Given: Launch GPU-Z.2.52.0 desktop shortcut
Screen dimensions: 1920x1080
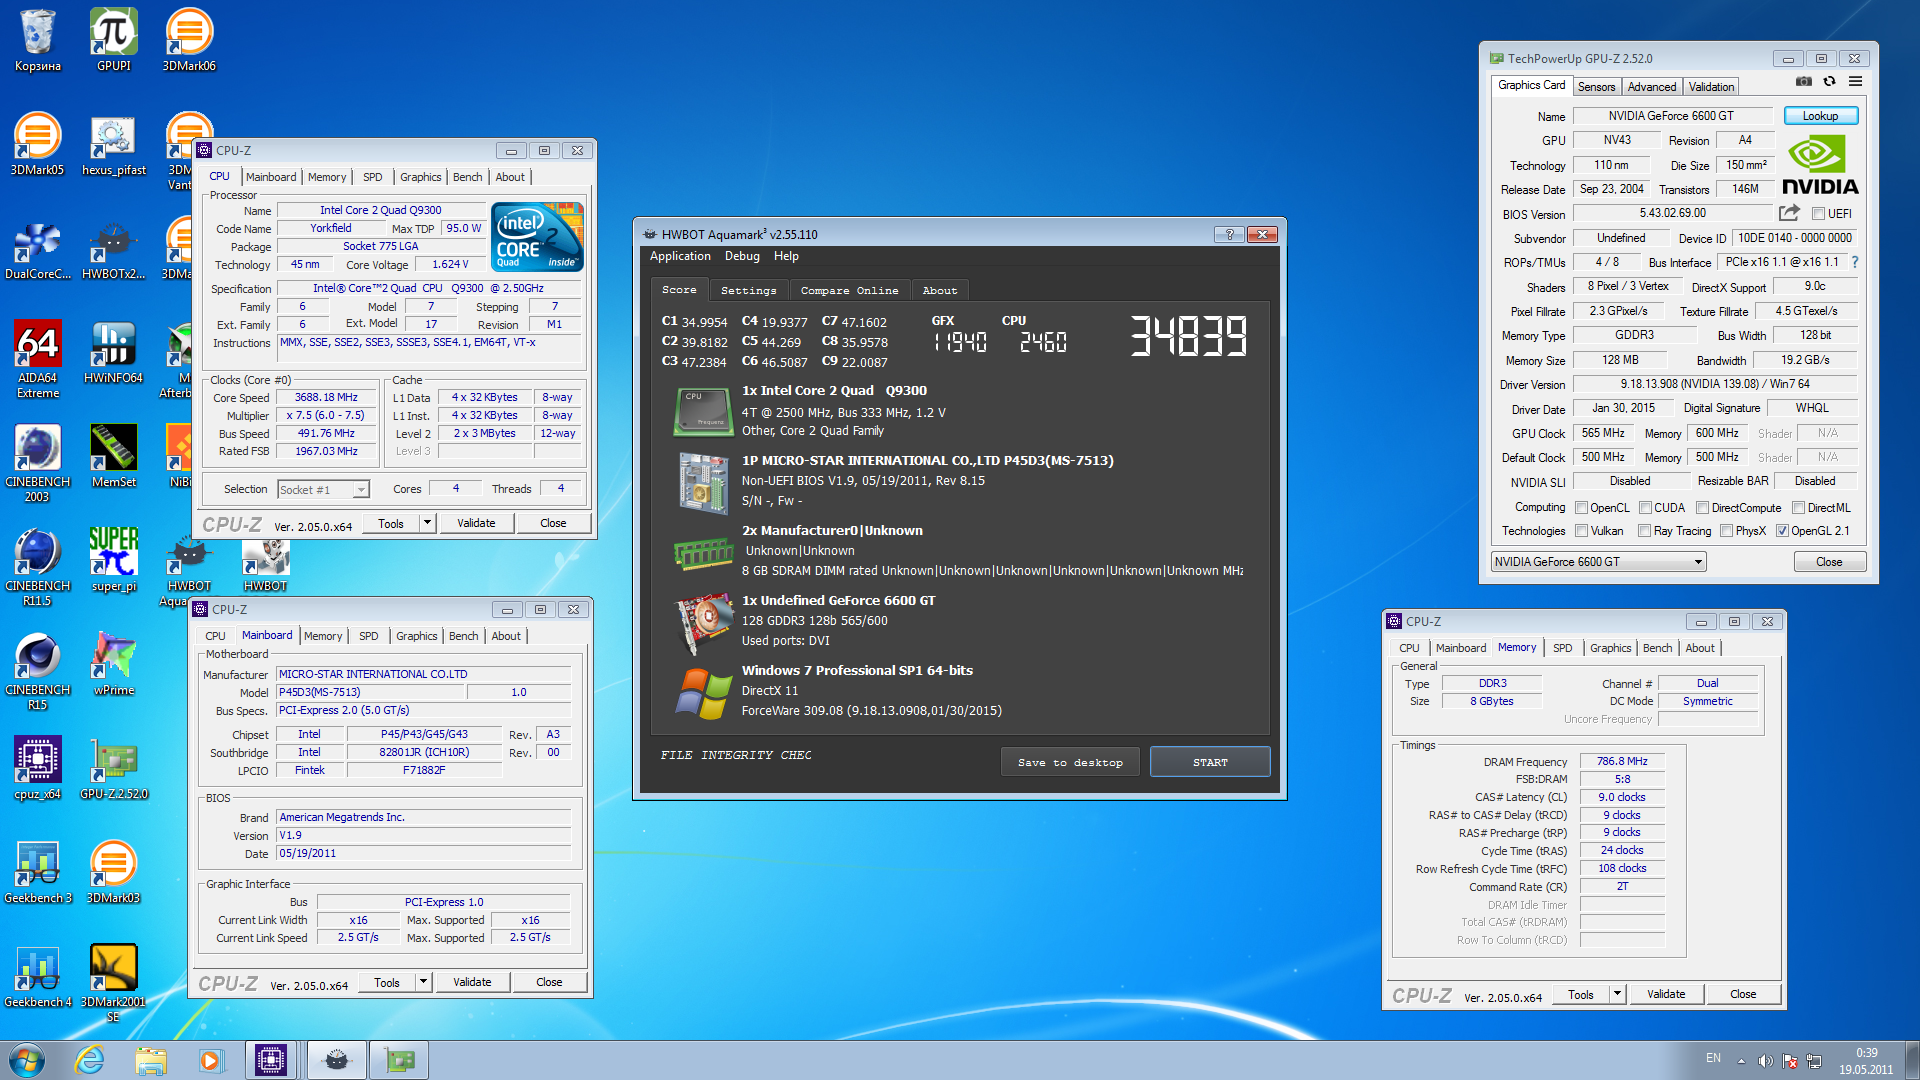Looking at the screenshot, I should tap(113, 768).
